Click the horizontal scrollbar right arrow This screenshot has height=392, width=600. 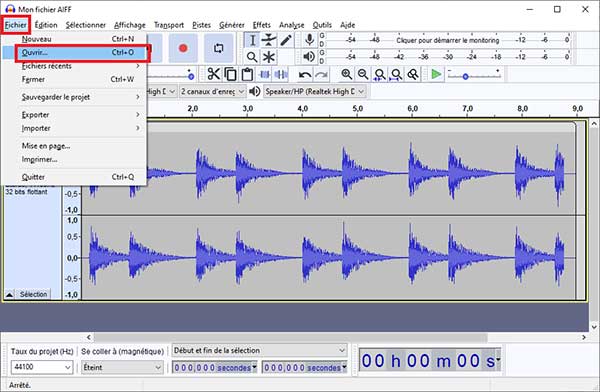[584, 337]
